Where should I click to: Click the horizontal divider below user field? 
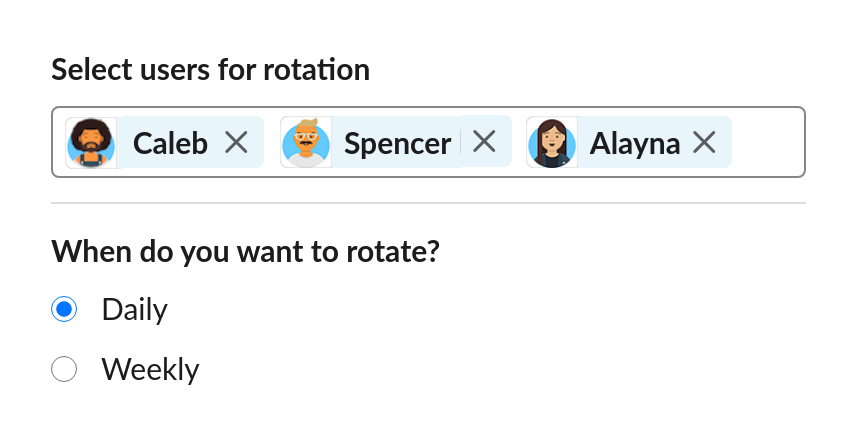point(428,203)
